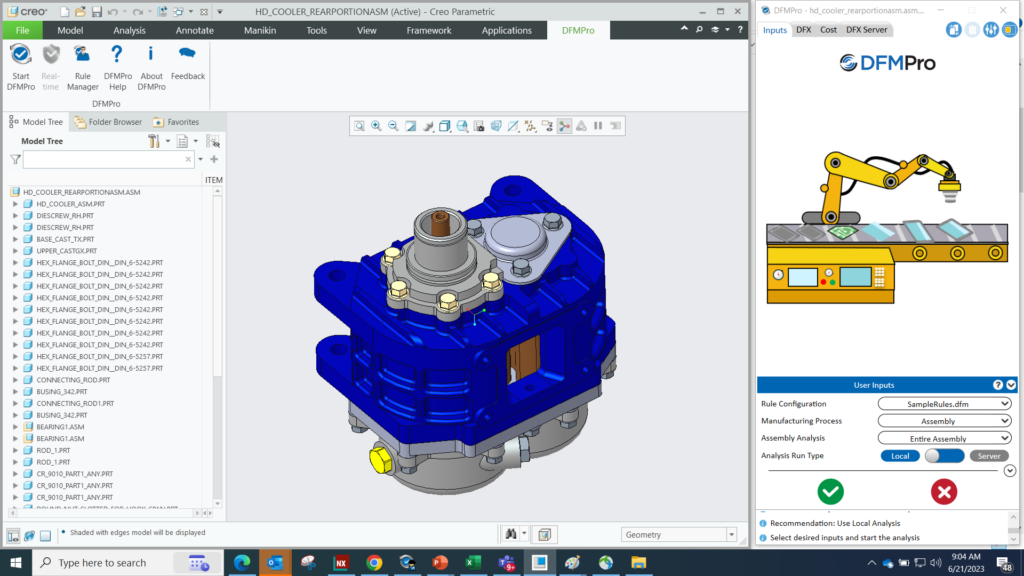Click the View Manager camera icon

point(479,126)
